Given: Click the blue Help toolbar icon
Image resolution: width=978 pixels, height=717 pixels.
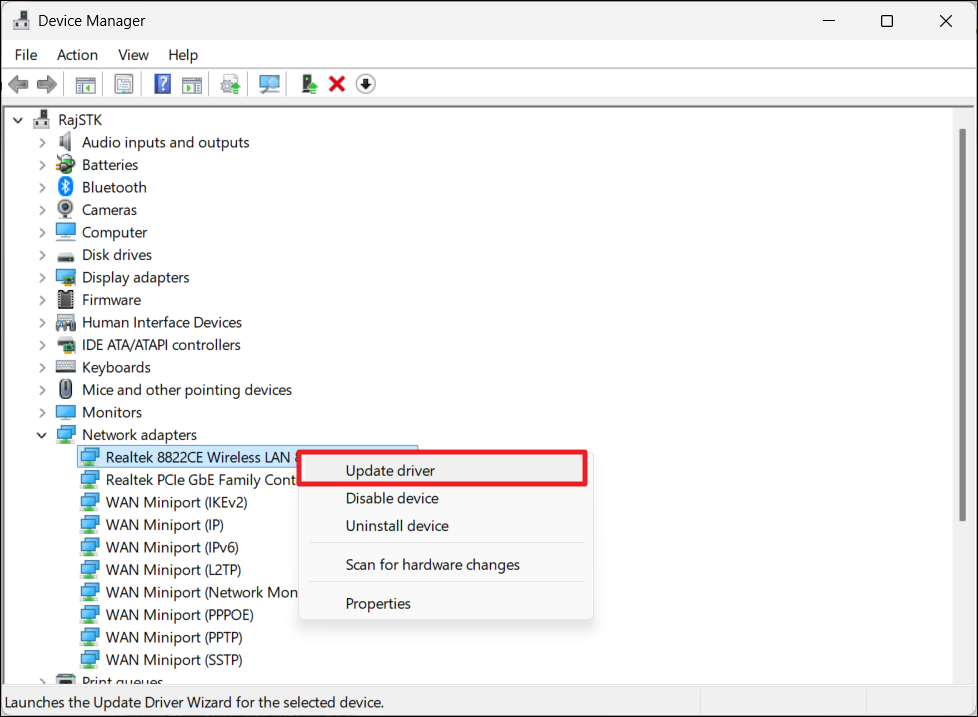Looking at the screenshot, I should 162,84.
